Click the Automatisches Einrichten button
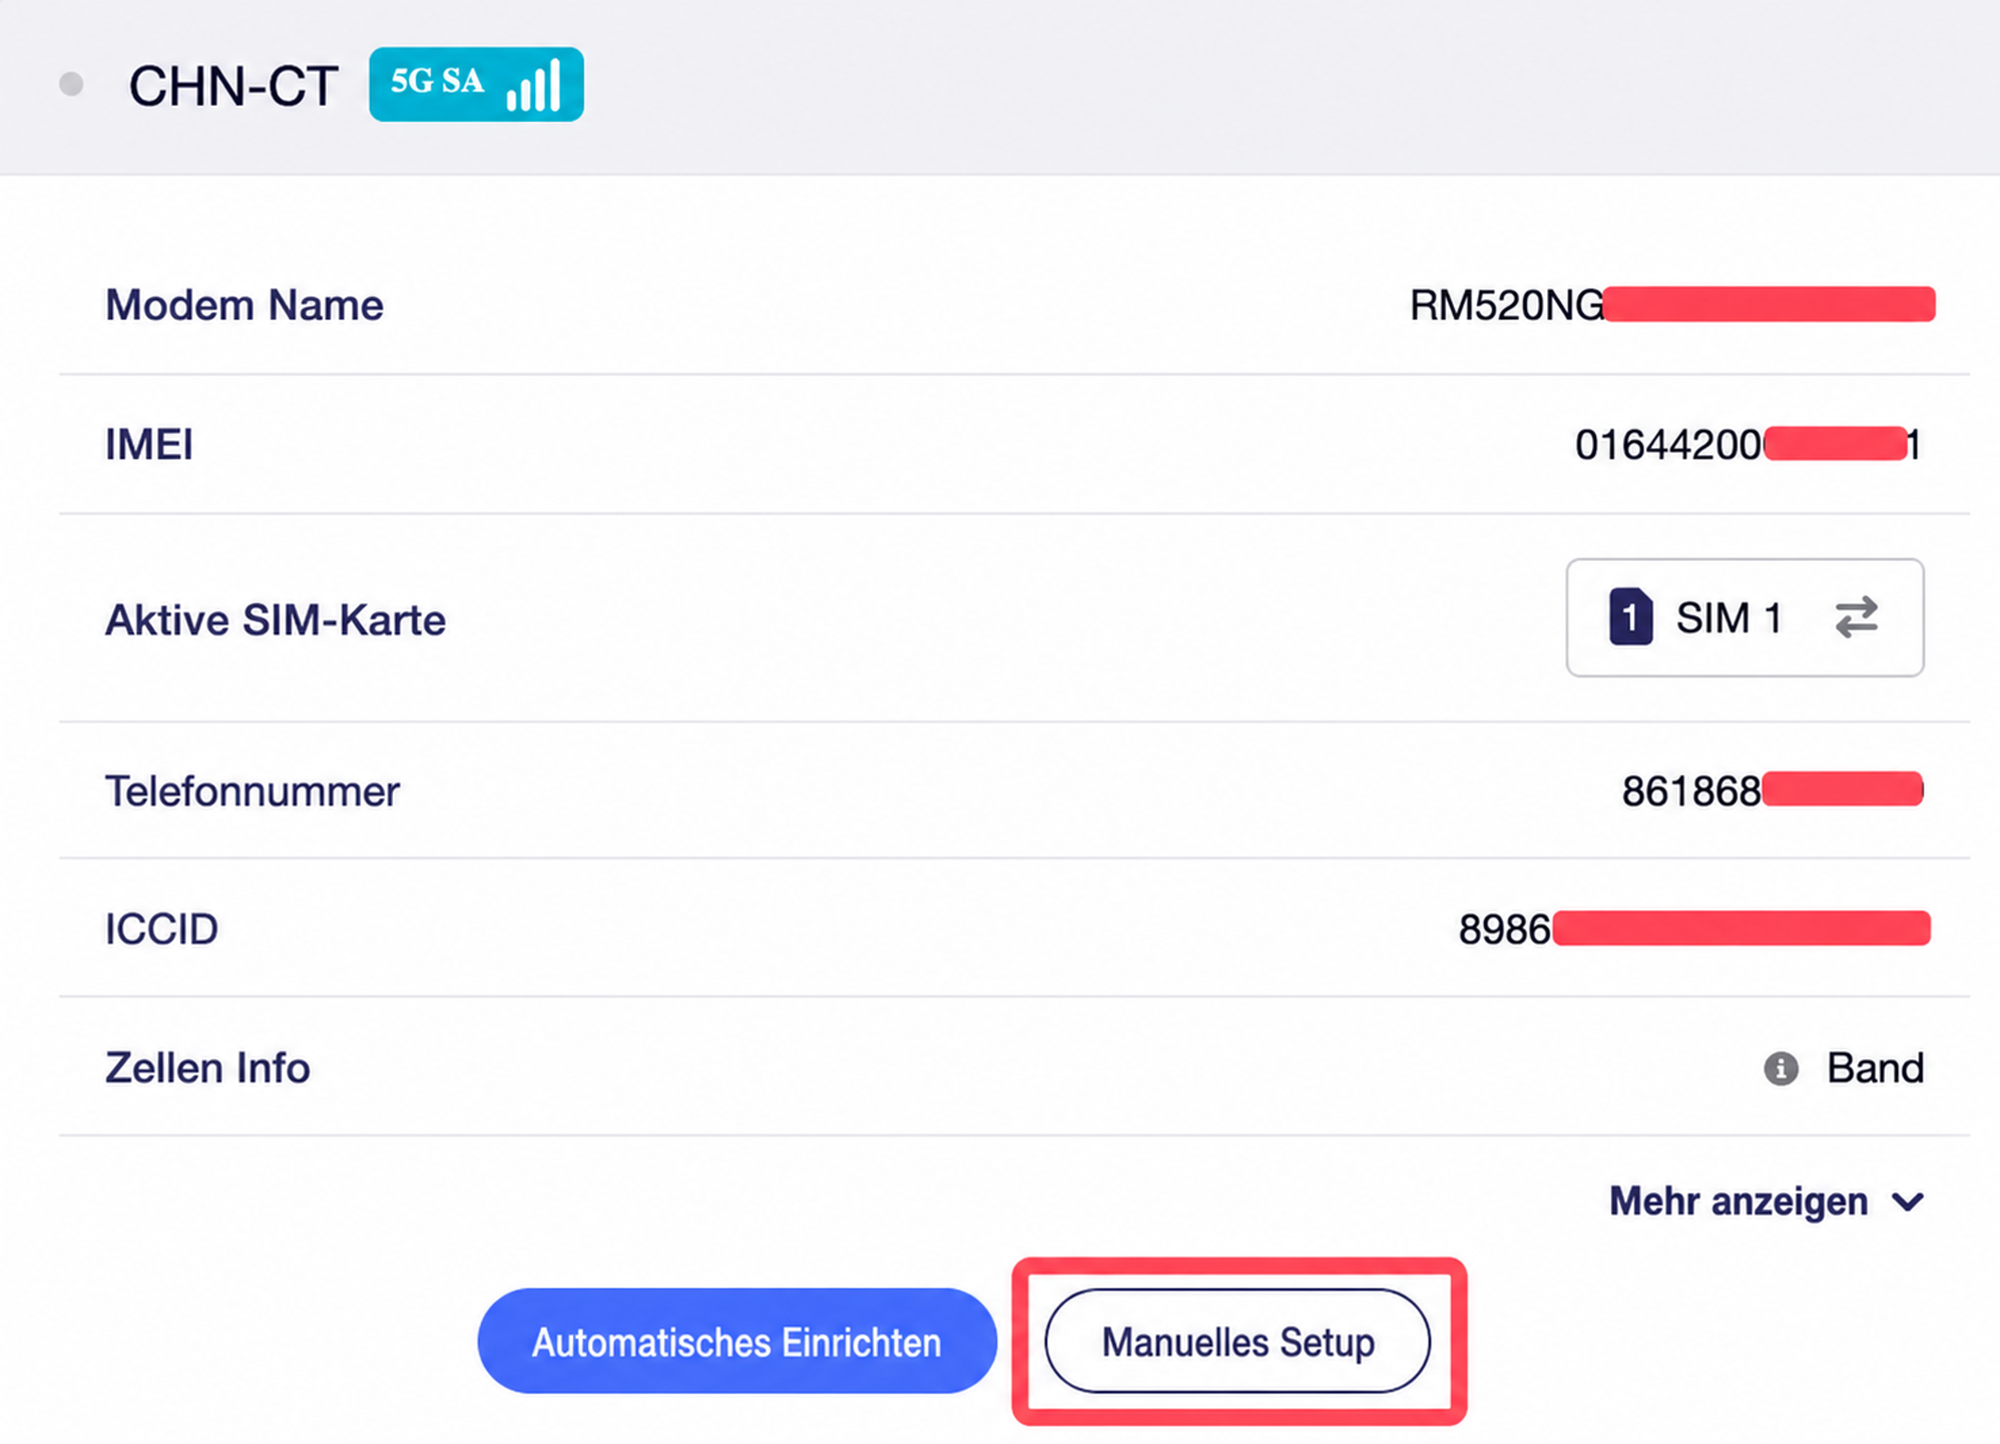Screen dimensions: 2000x1444 (737, 1341)
